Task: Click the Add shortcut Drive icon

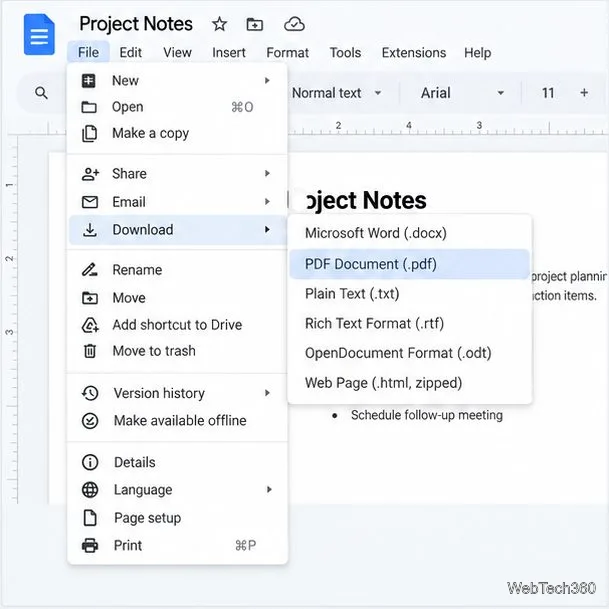Action: click(x=90, y=325)
